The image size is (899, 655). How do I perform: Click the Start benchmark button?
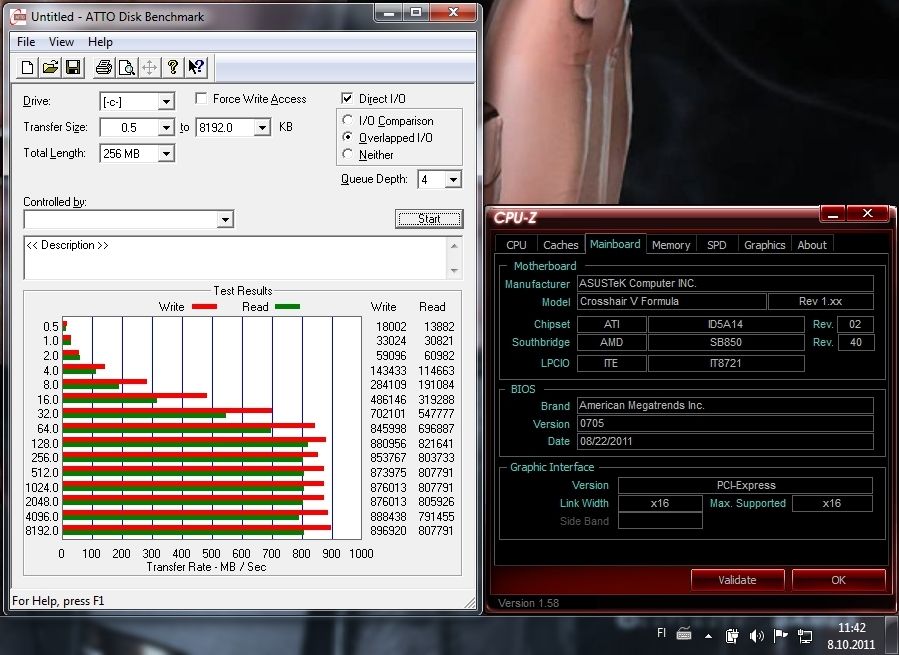tap(429, 219)
